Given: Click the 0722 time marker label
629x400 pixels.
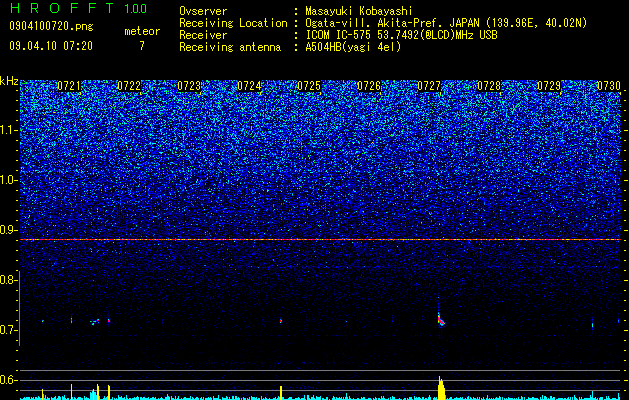Looking at the screenshot, I should click(129, 86).
